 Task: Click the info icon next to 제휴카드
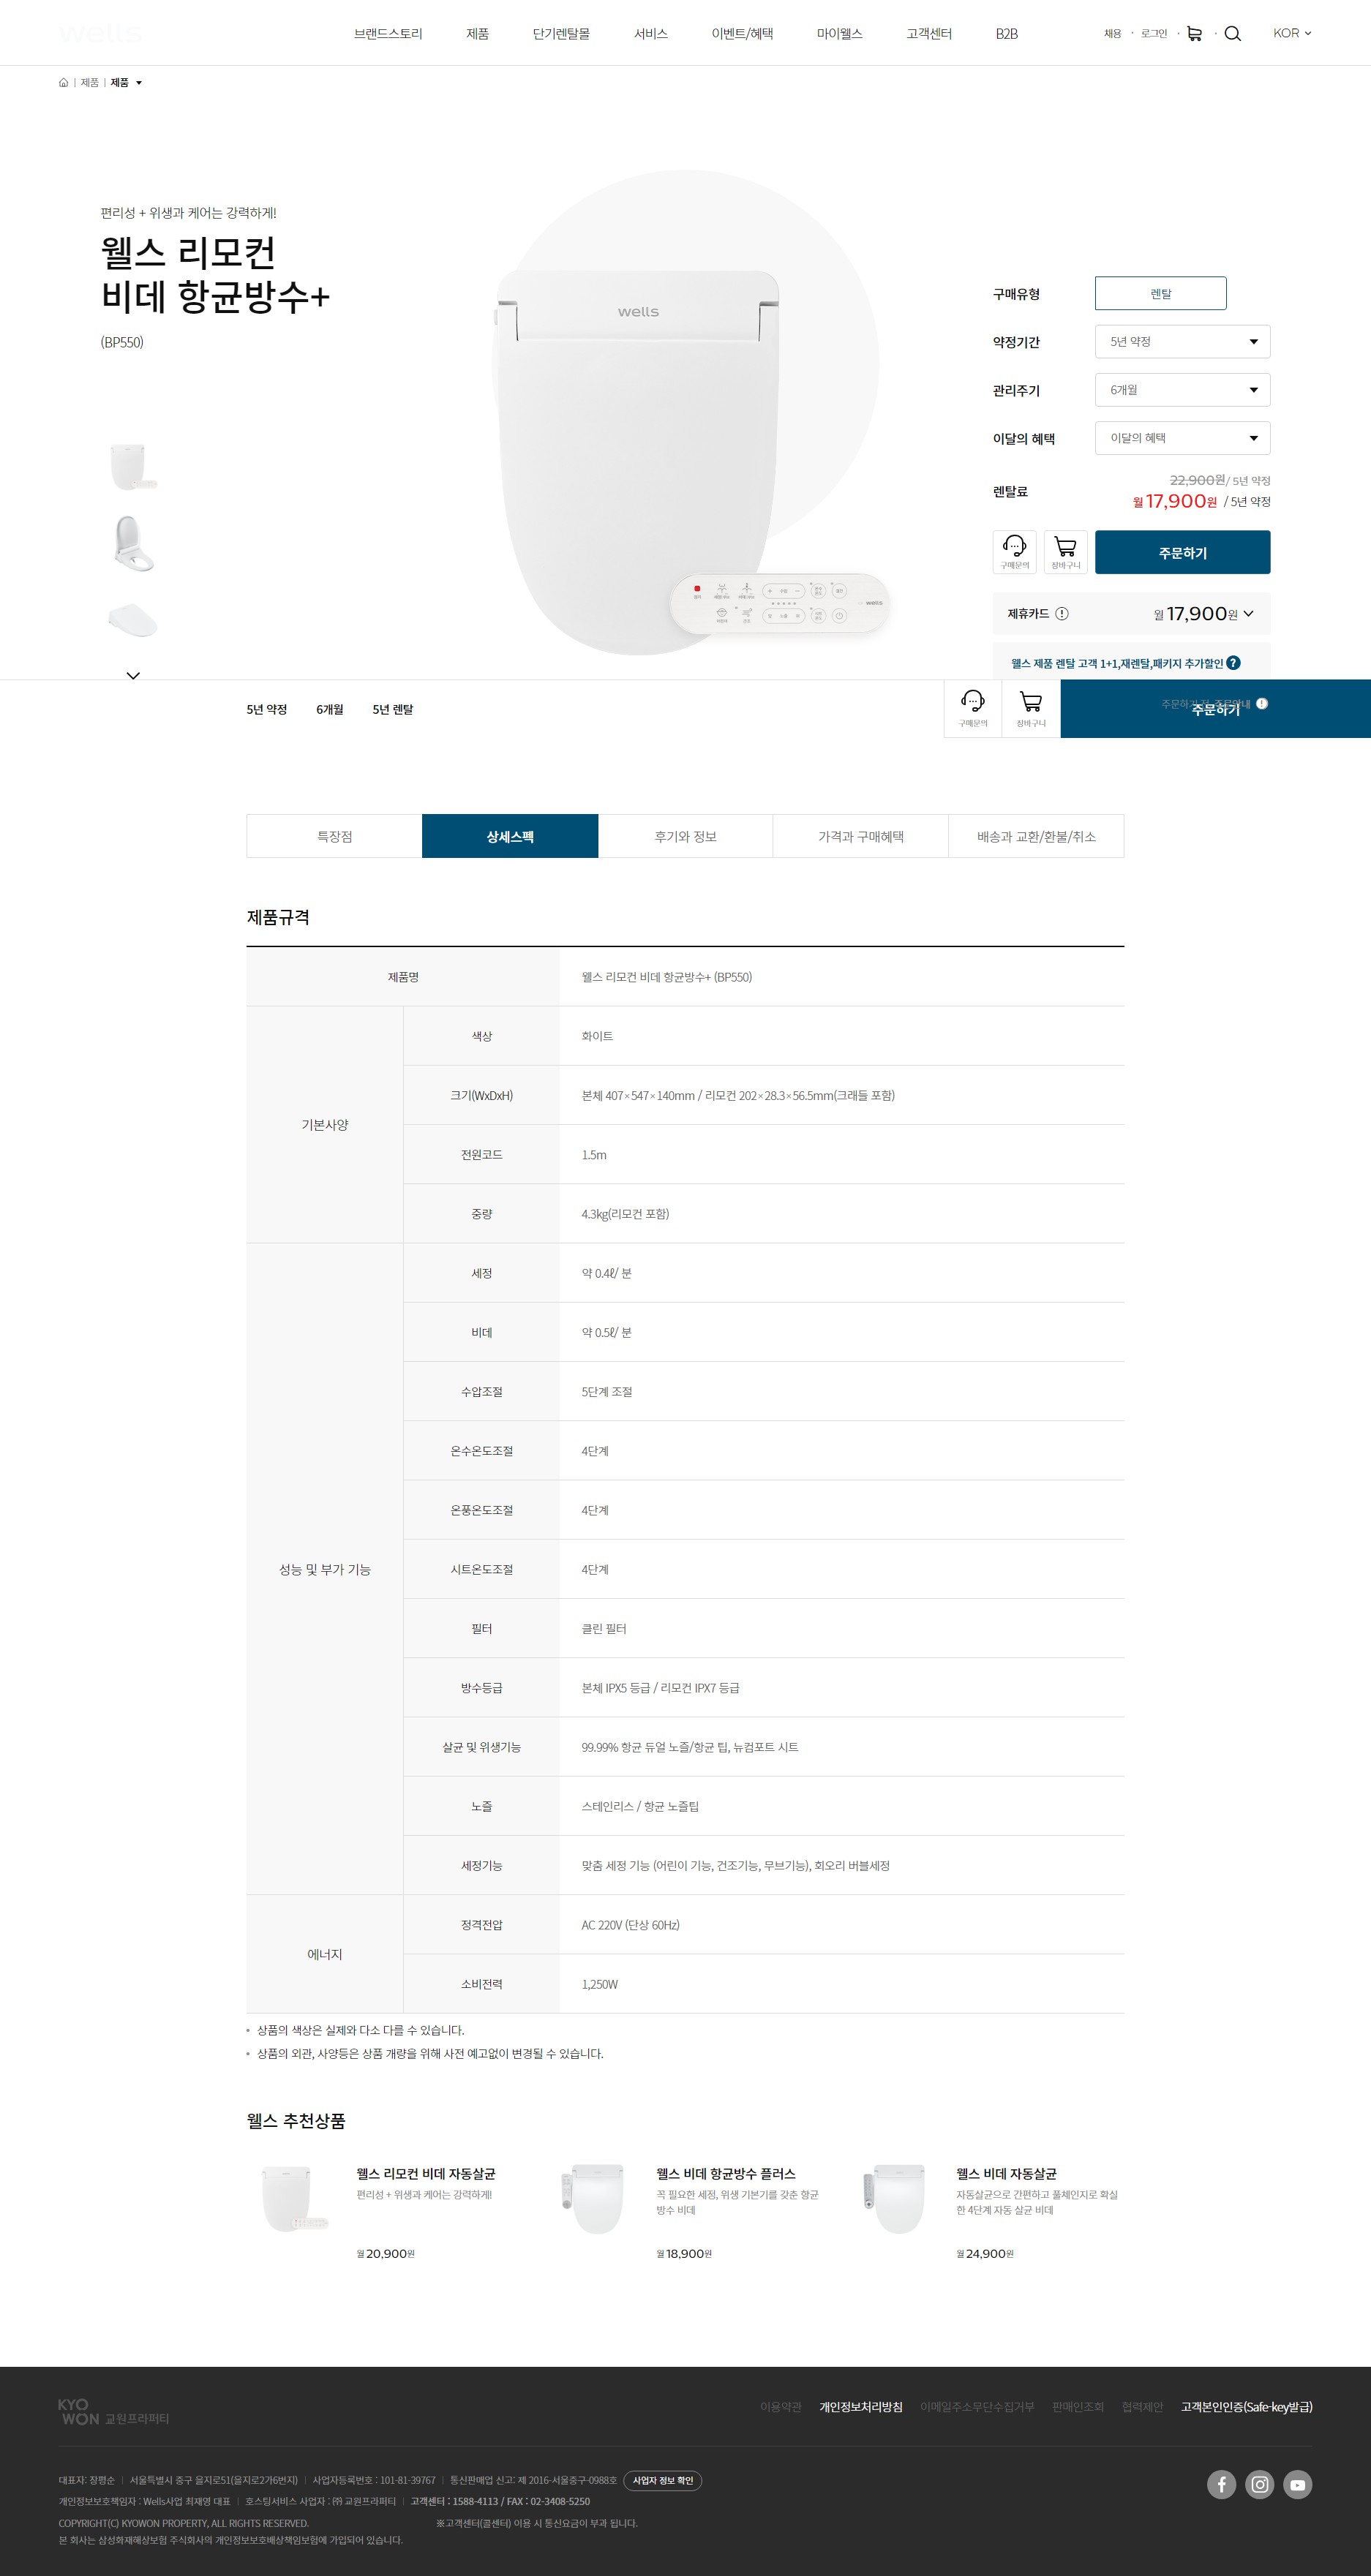(x=1062, y=614)
